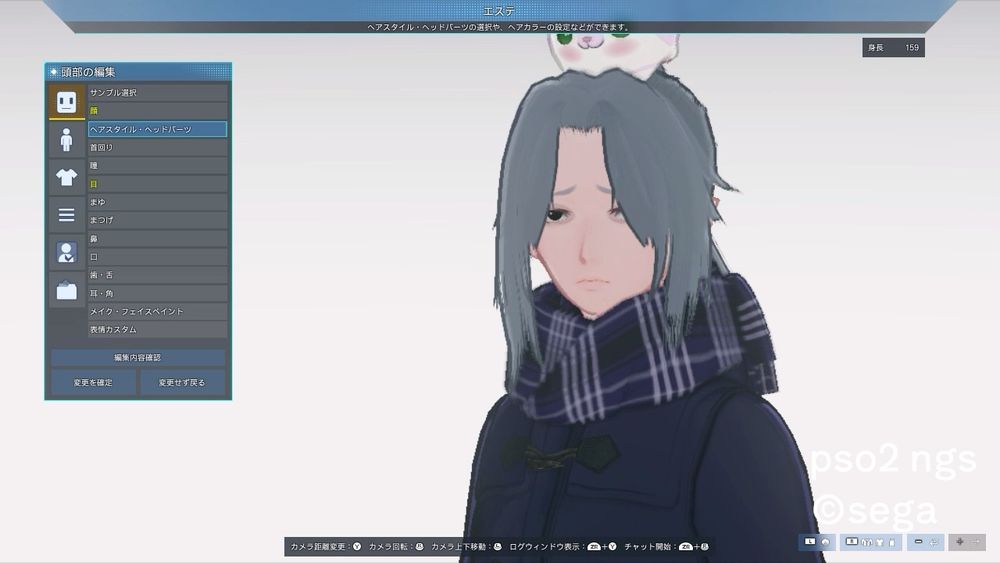1000x563 pixels.
Task: Click the 編集内容確認 button
Action: [138, 358]
